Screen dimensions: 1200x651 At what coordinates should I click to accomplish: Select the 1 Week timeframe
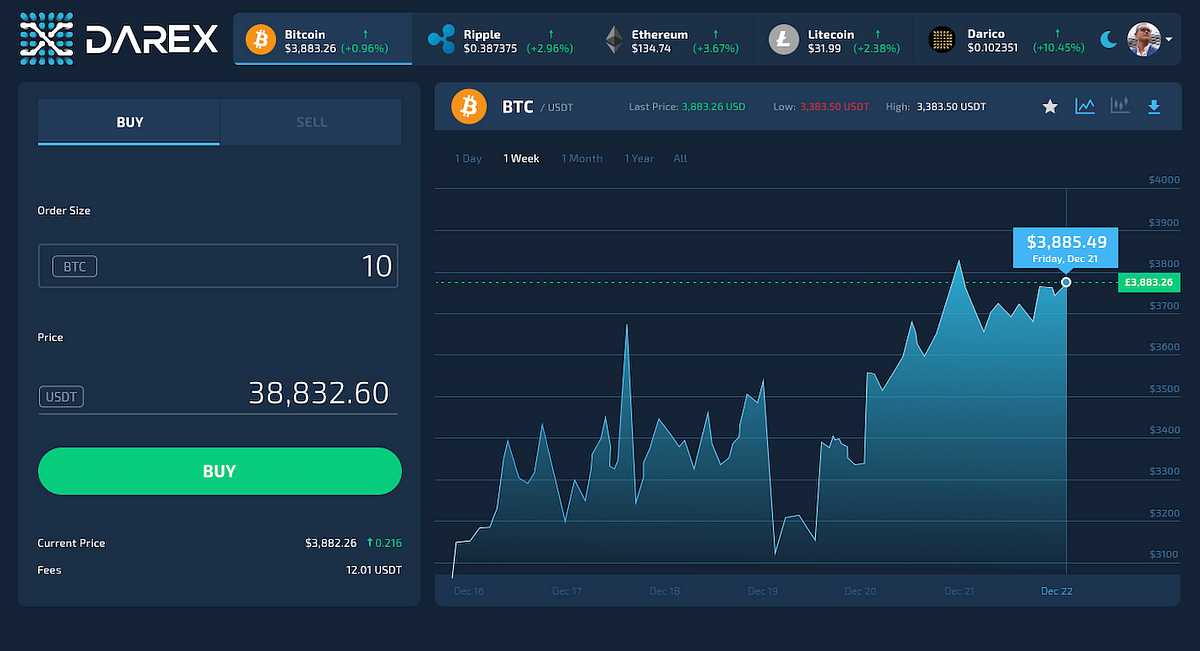click(x=521, y=158)
